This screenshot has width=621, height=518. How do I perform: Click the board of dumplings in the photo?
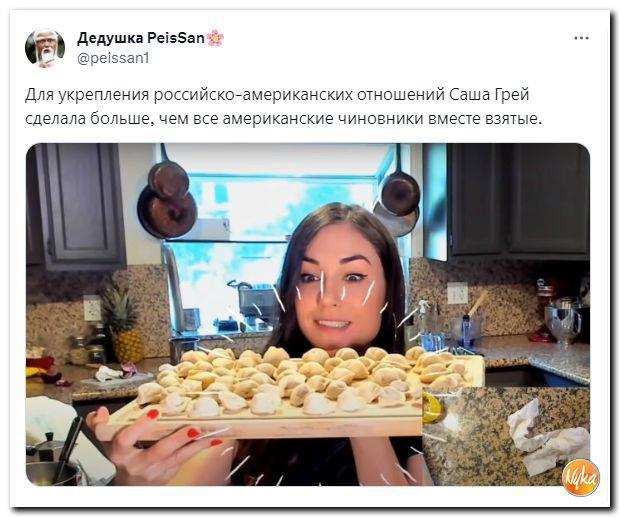click(x=293, y=392)
